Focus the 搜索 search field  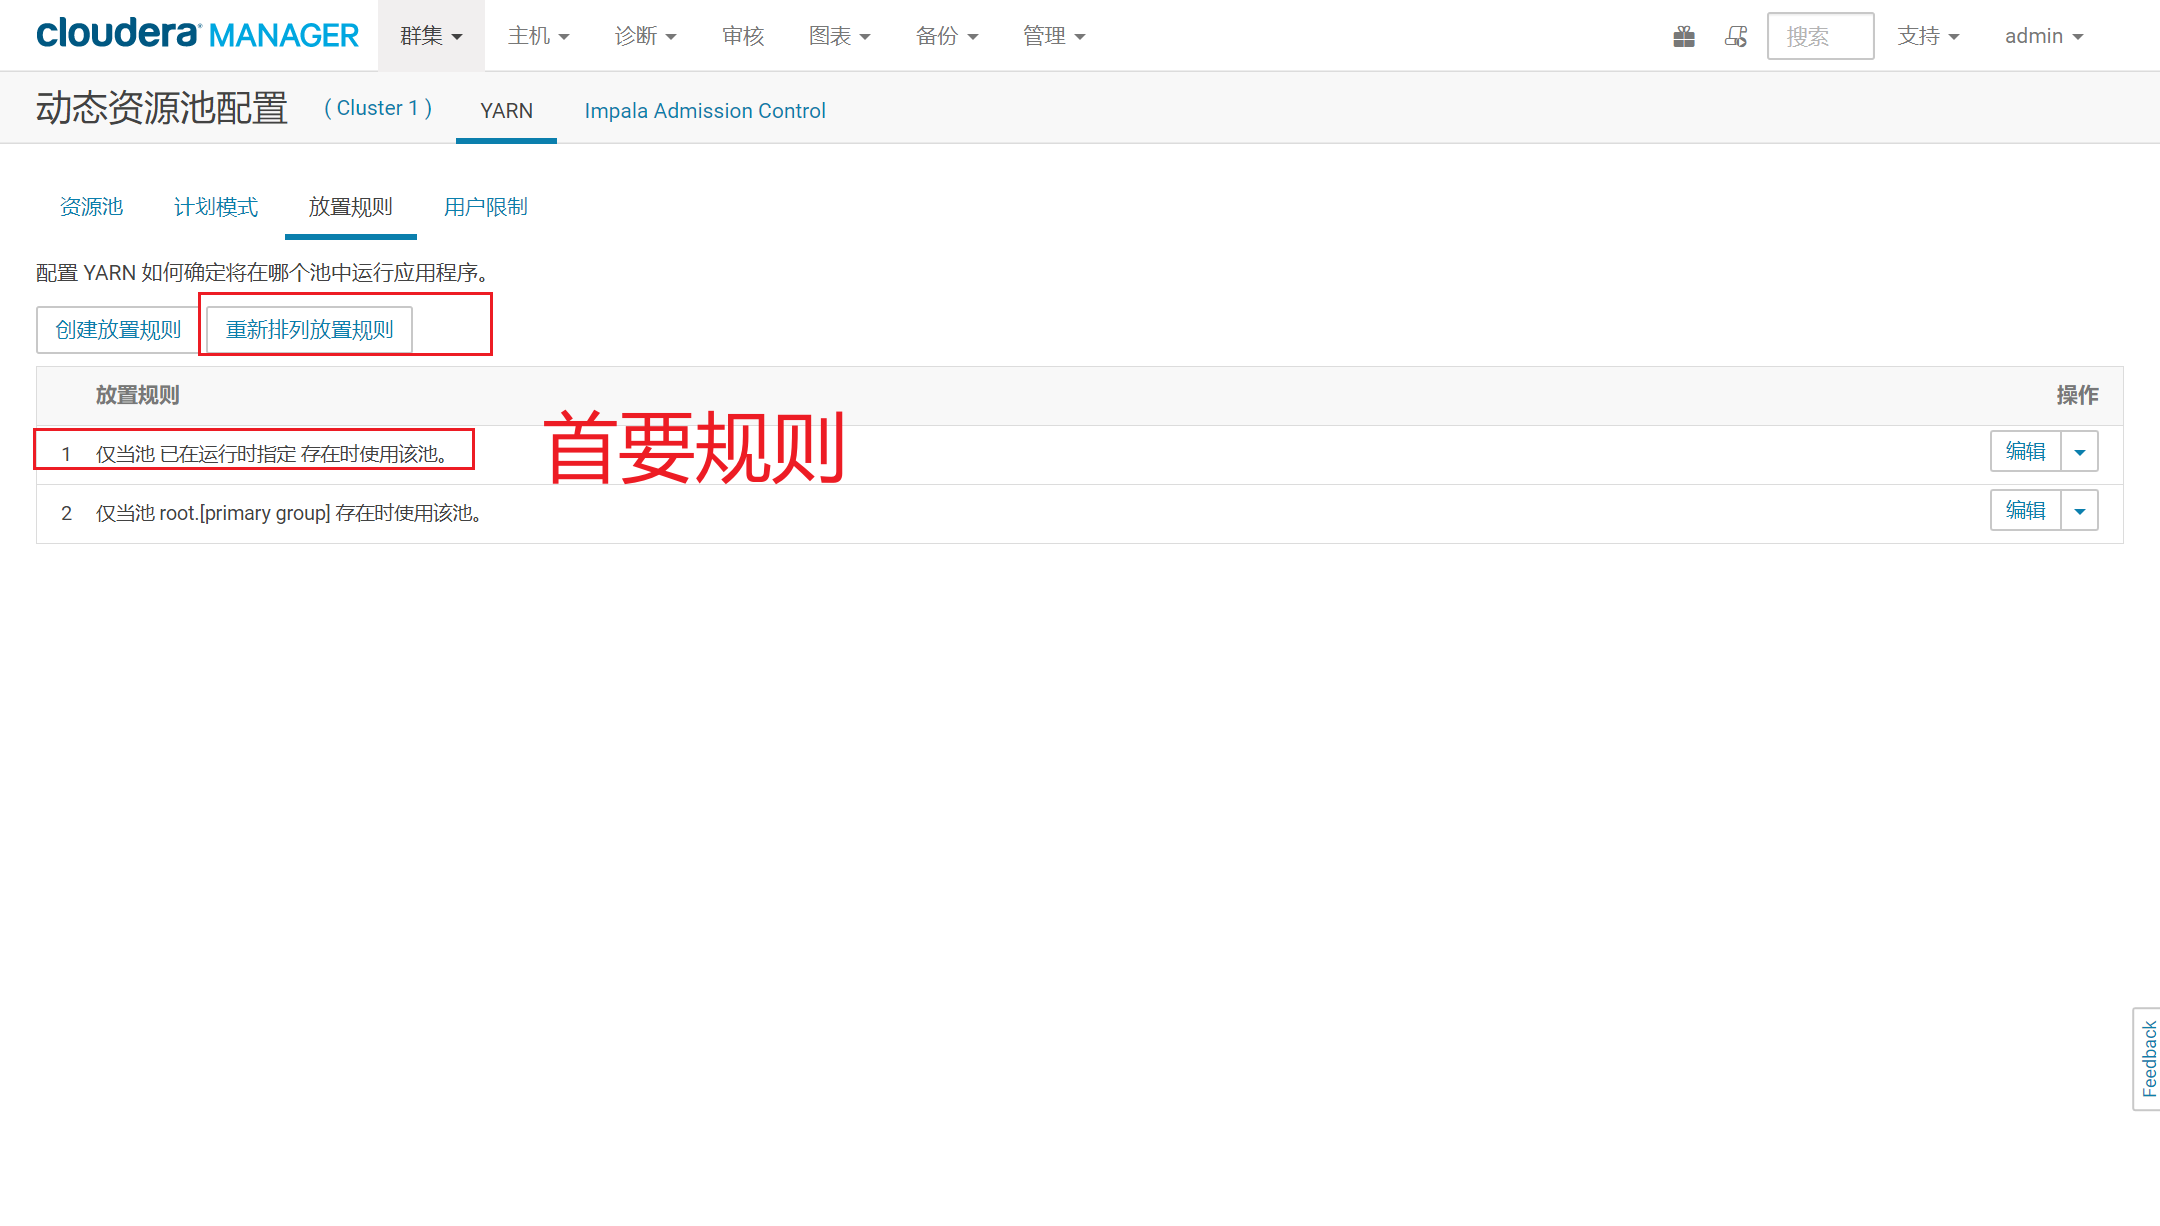point(1820,37)
